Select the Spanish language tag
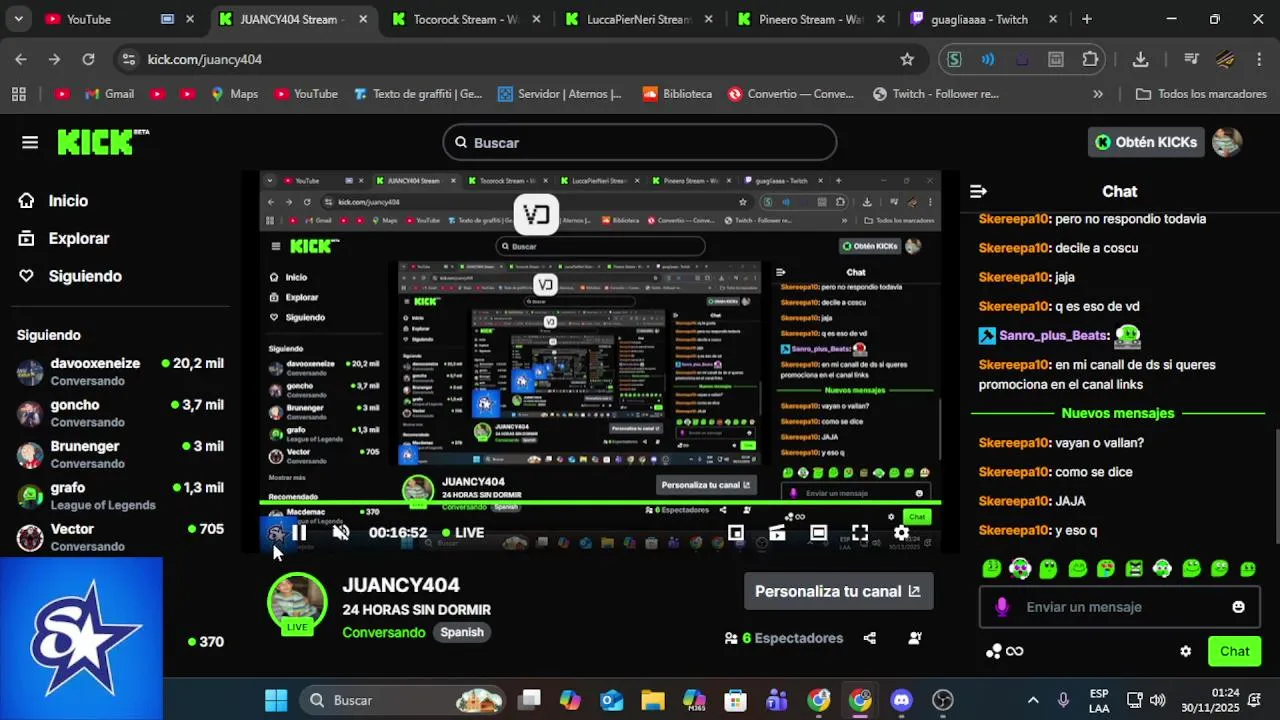The width and height of the screenshot is (1280, 720). tap(462, 632)
